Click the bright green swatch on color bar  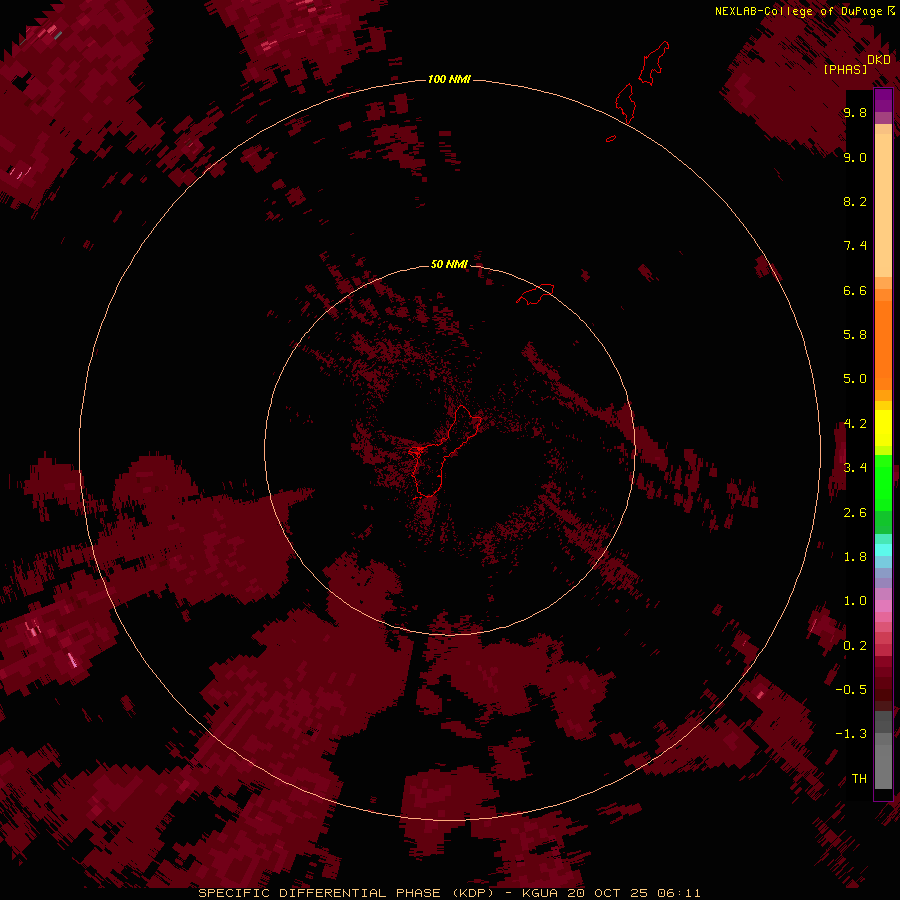(883, 482)
